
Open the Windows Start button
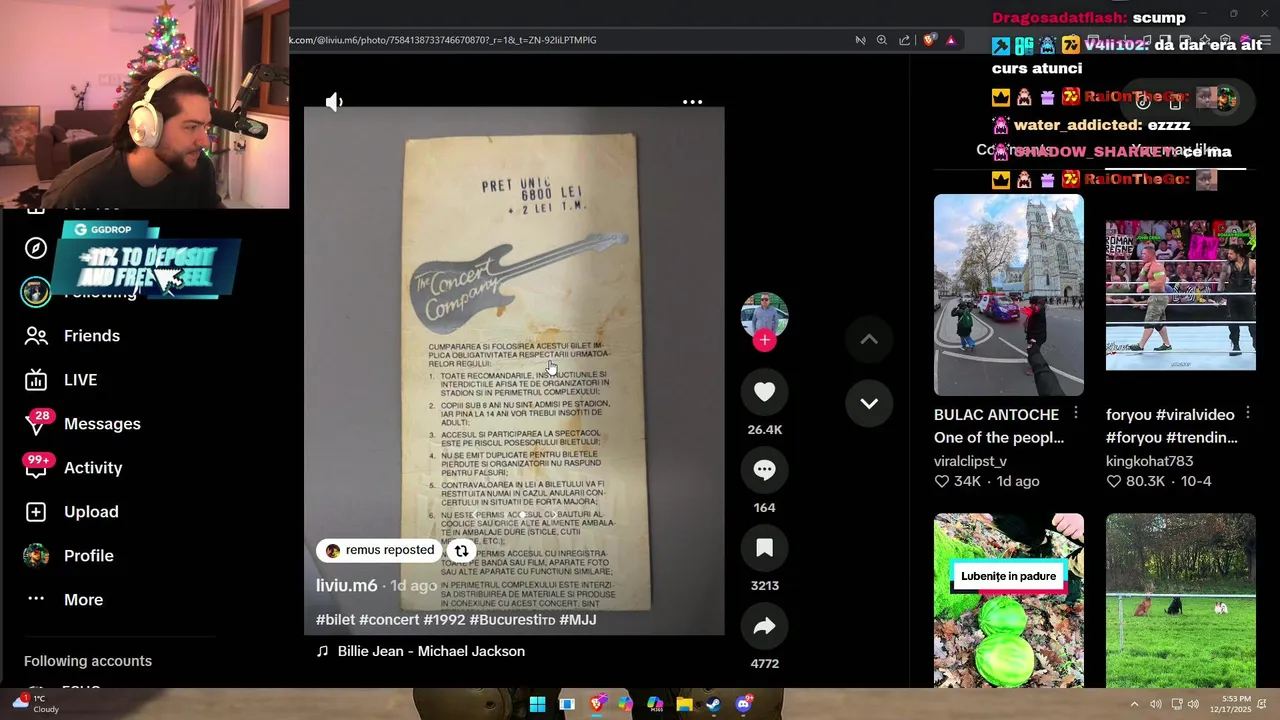(537, 705)
